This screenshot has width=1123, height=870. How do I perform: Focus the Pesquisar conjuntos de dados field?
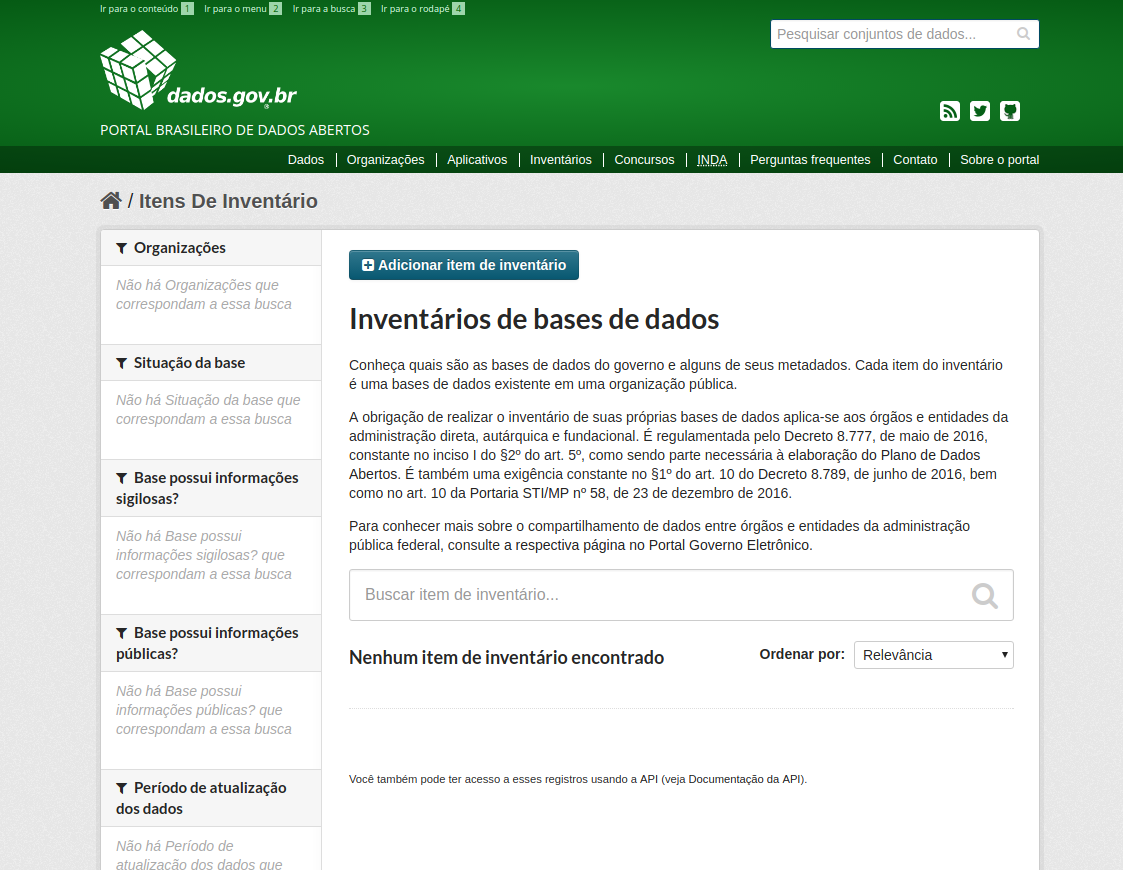(905, 34)
